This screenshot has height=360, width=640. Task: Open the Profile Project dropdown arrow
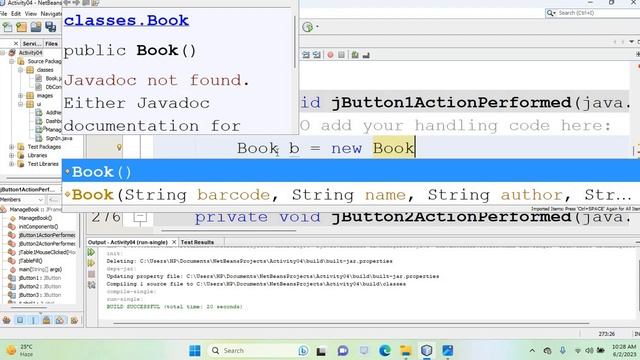point(317,27)
